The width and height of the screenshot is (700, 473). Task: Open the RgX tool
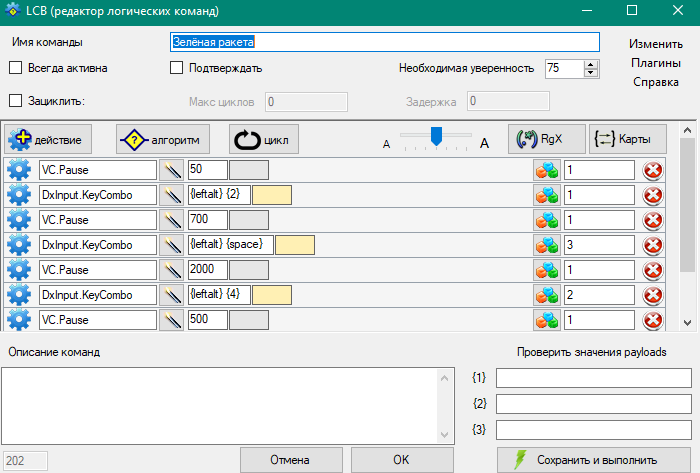546,139
